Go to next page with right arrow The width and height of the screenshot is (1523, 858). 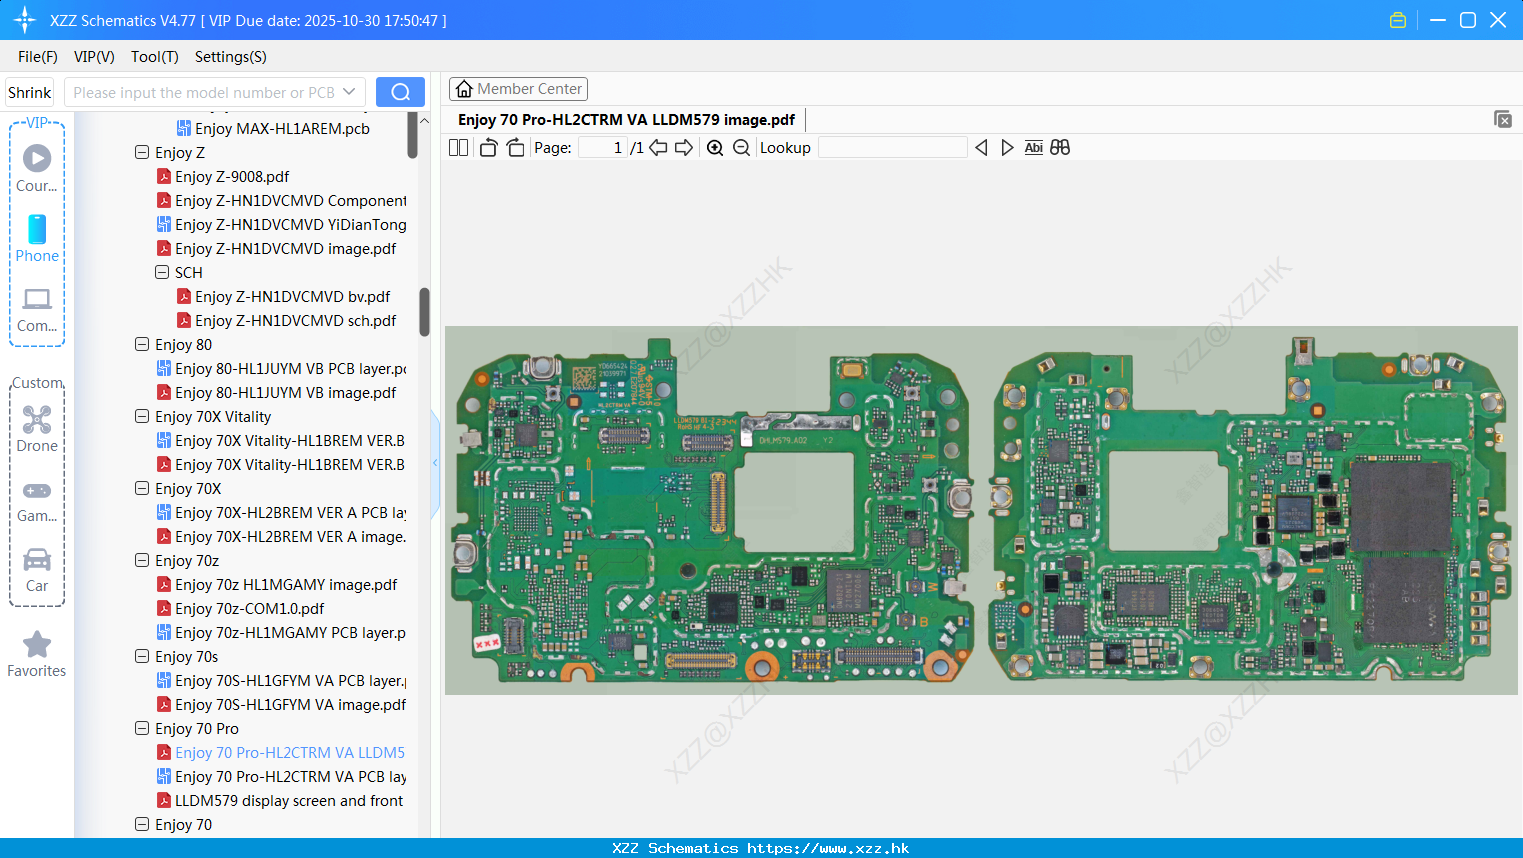684,148
